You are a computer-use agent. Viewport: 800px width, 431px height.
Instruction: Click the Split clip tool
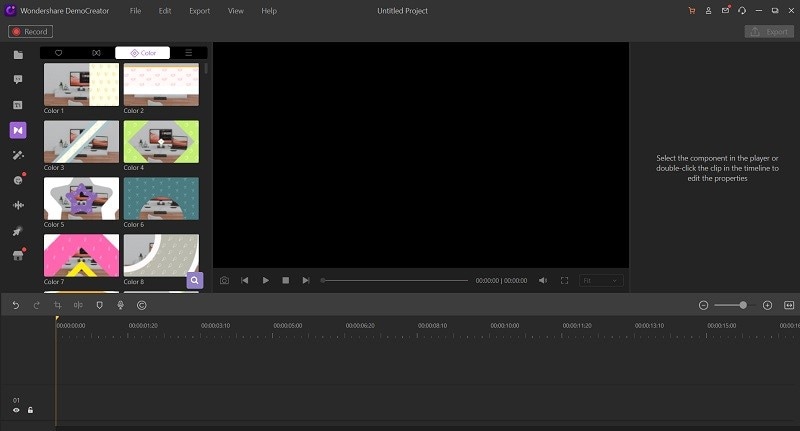(78, 305)
